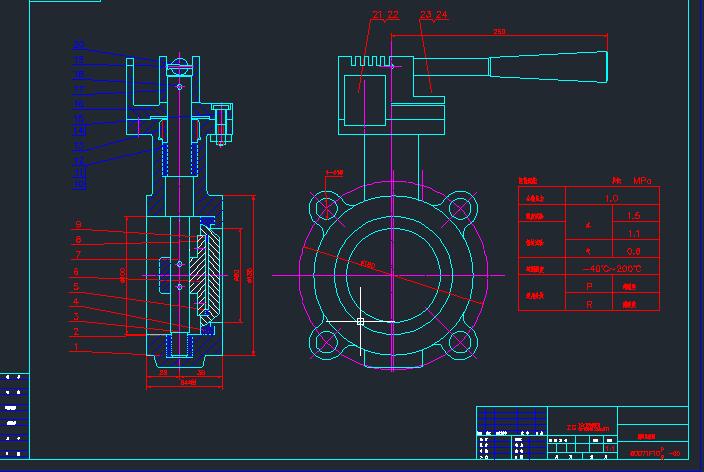Select the part callout number 8

click(x=78, y=240)
